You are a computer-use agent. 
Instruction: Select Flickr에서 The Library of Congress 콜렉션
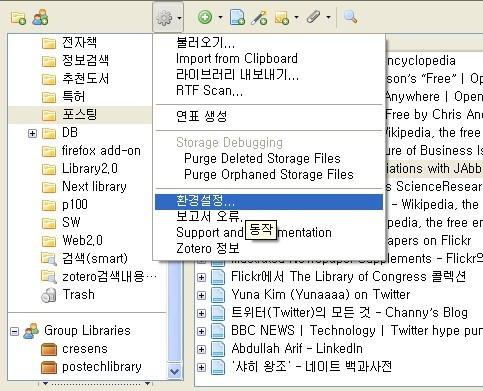(x=349, y=277)
